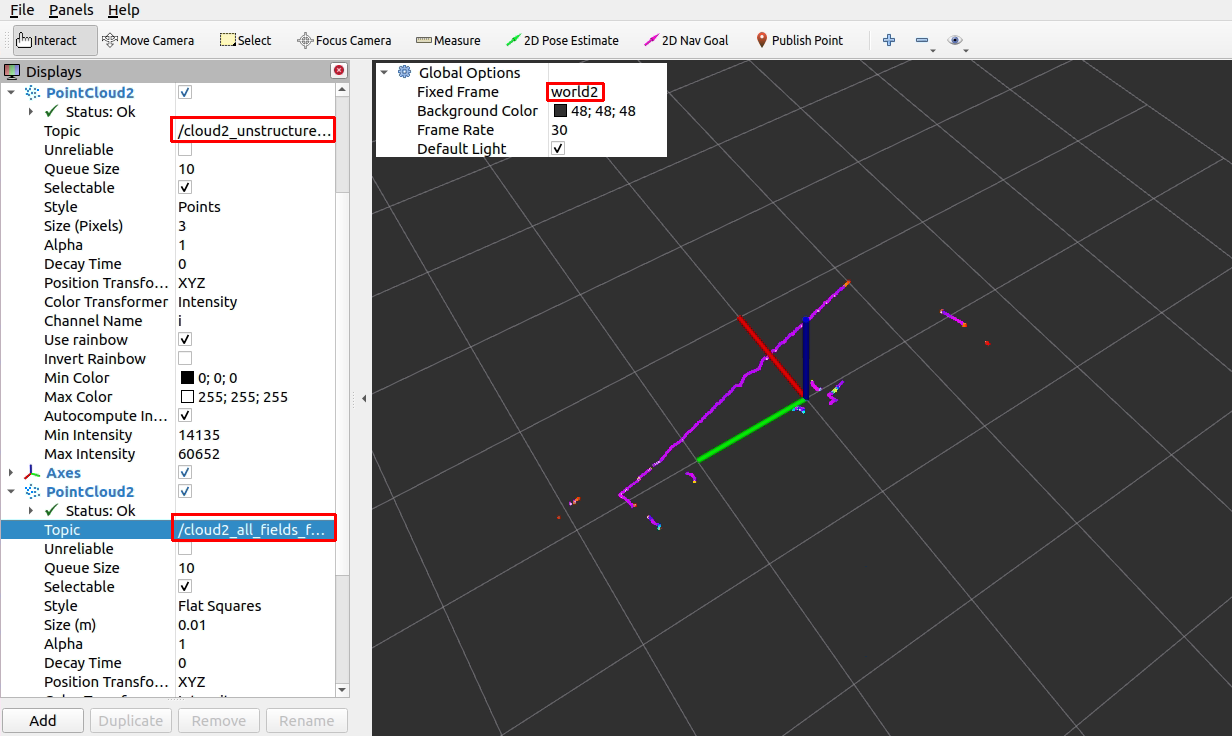Collapse the Global Options section
This screenshot has height=736, width=1232.
coord(384,73)
